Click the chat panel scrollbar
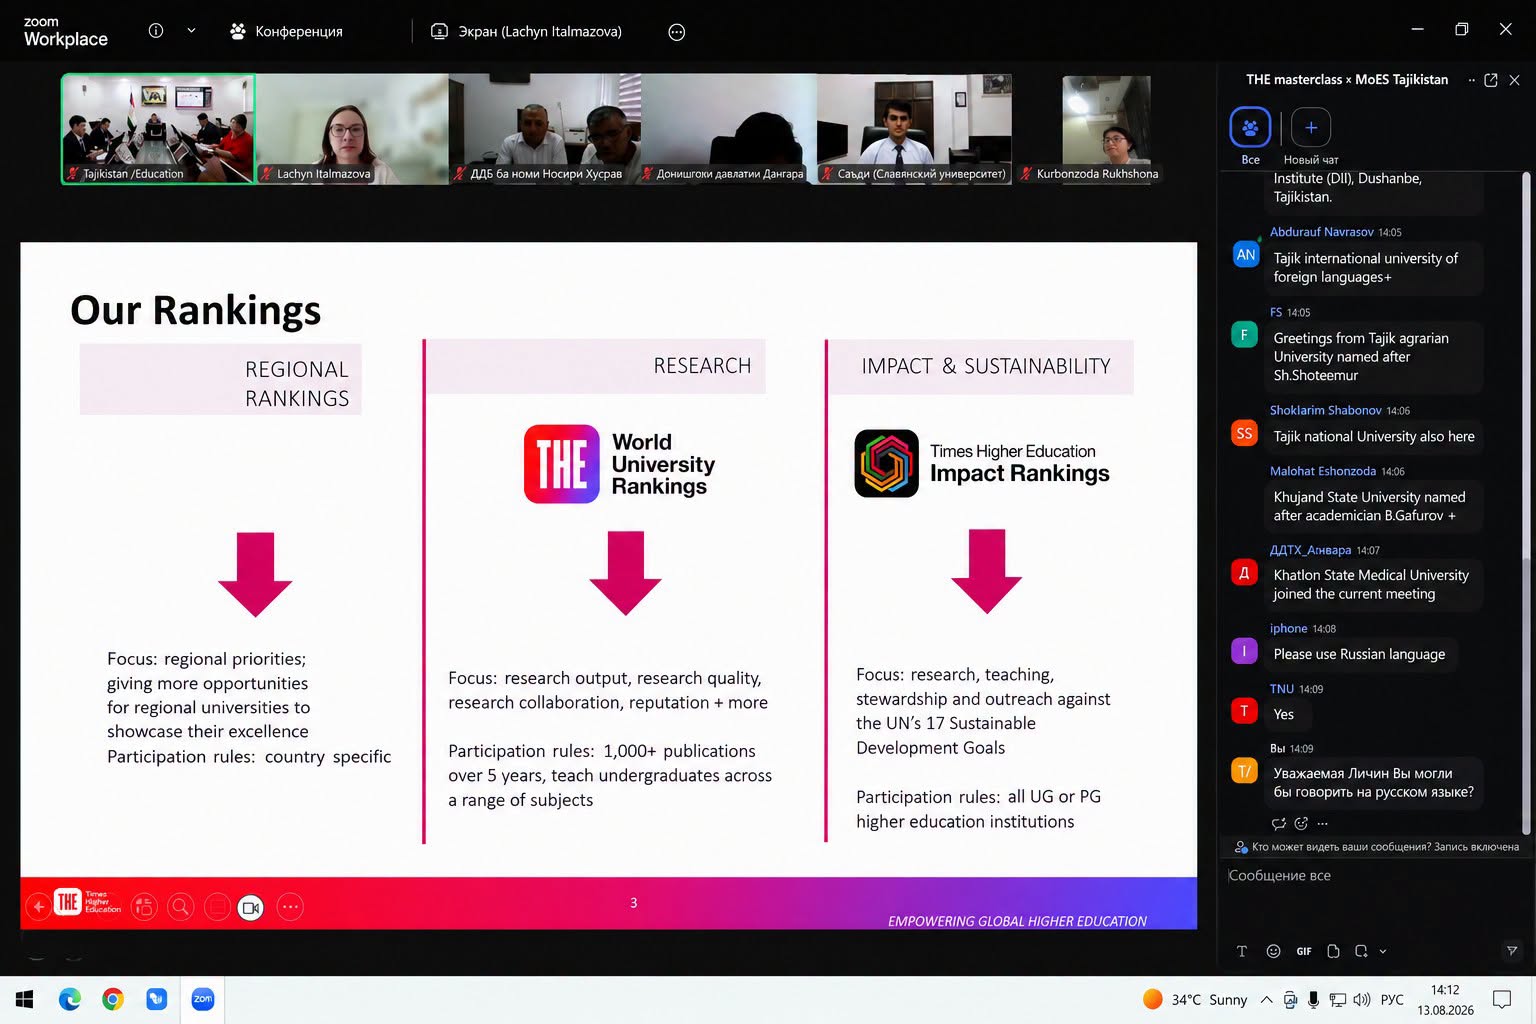The height and width of the screenshot is (1024, 1536). click(1526, 502)
